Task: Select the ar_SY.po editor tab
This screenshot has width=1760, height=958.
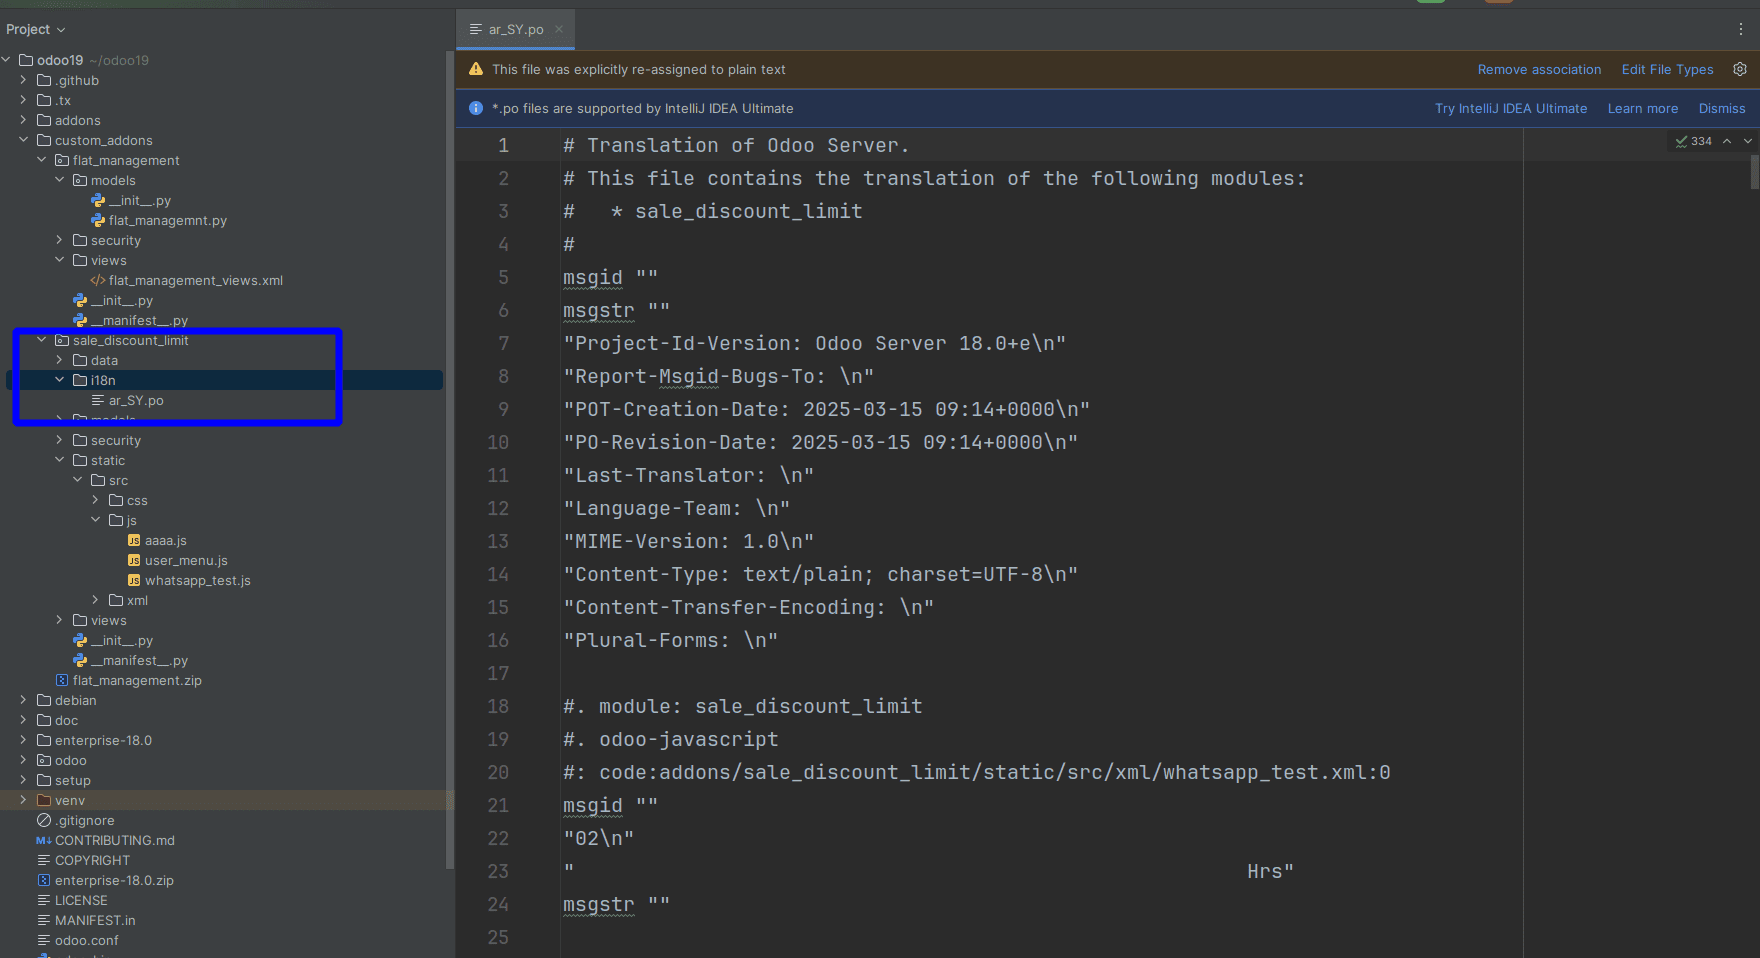Action: click(x=515, y=29)
